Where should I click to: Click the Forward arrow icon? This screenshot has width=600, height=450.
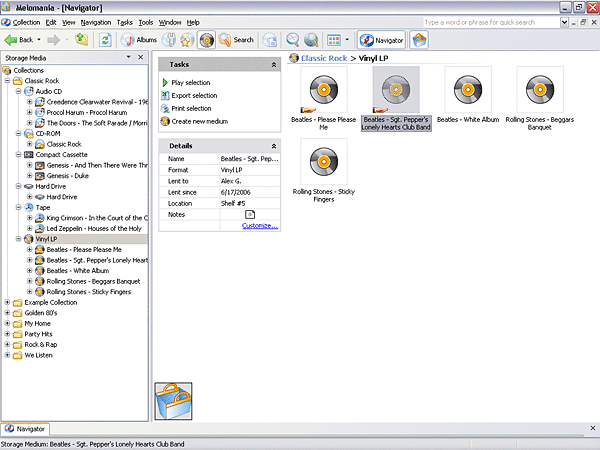(x=53, y=40)
